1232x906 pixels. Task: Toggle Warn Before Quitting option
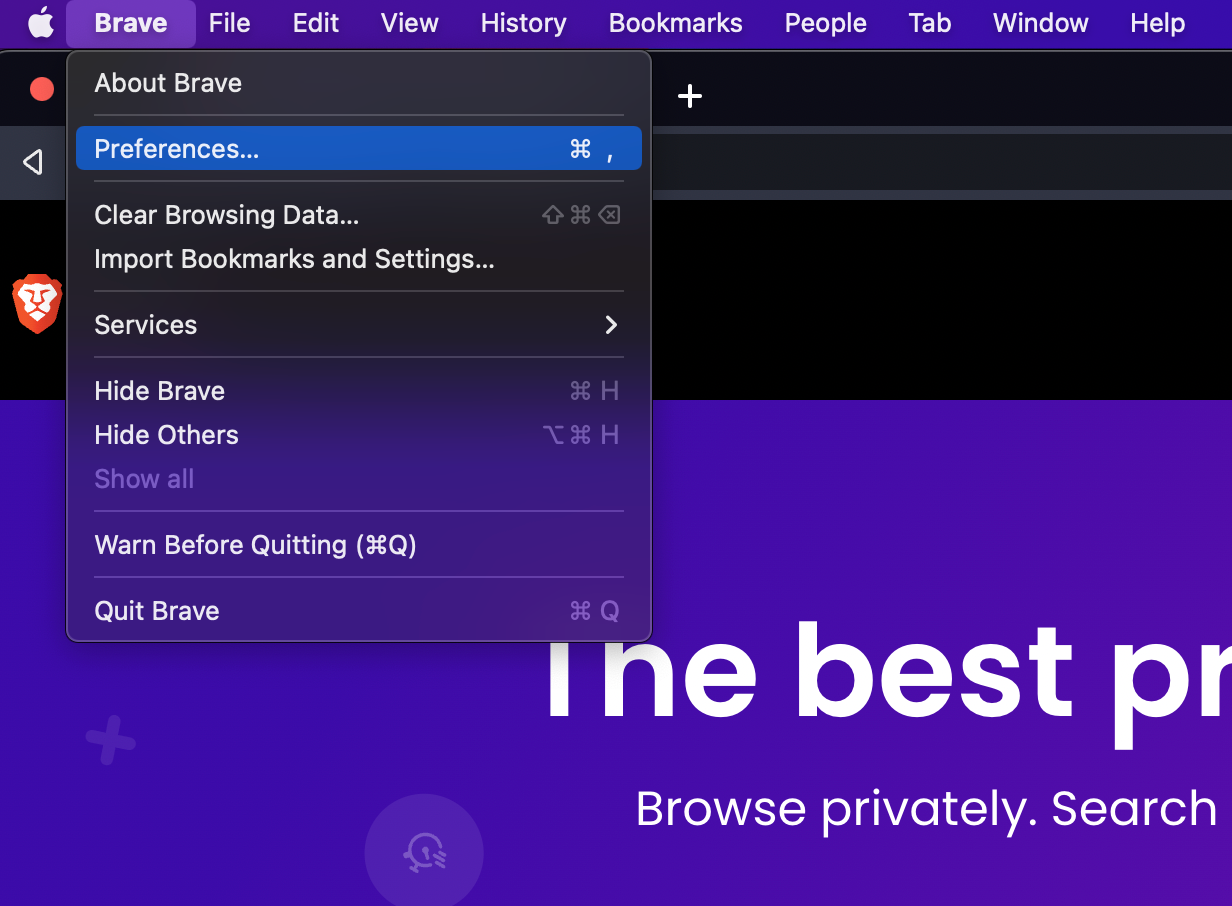359,545
